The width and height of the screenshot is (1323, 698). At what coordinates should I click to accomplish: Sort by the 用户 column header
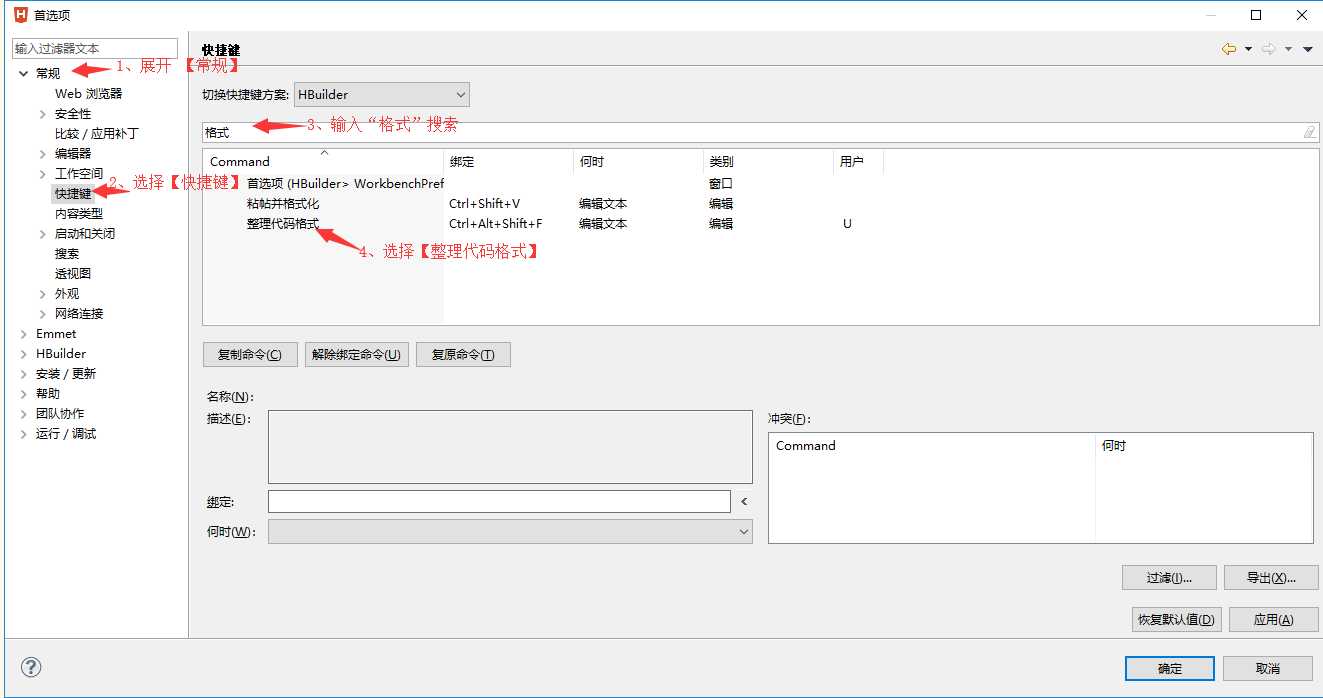(x=858, y=161)
